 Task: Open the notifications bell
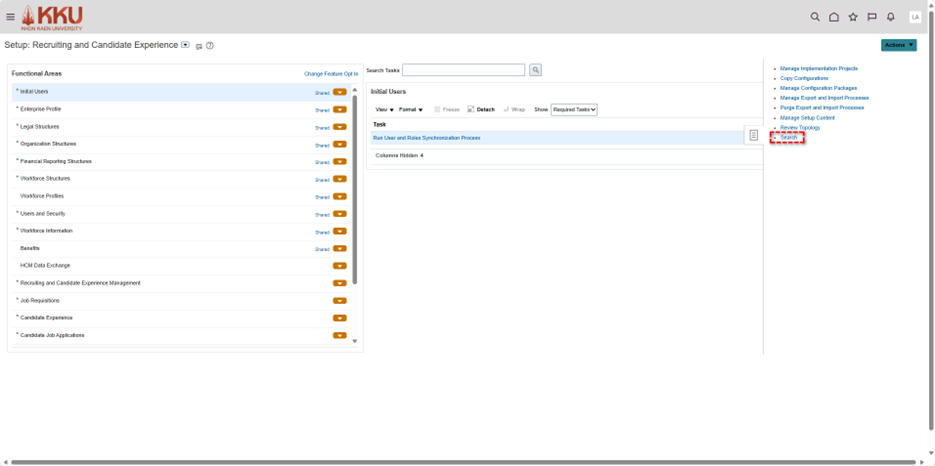891,17
